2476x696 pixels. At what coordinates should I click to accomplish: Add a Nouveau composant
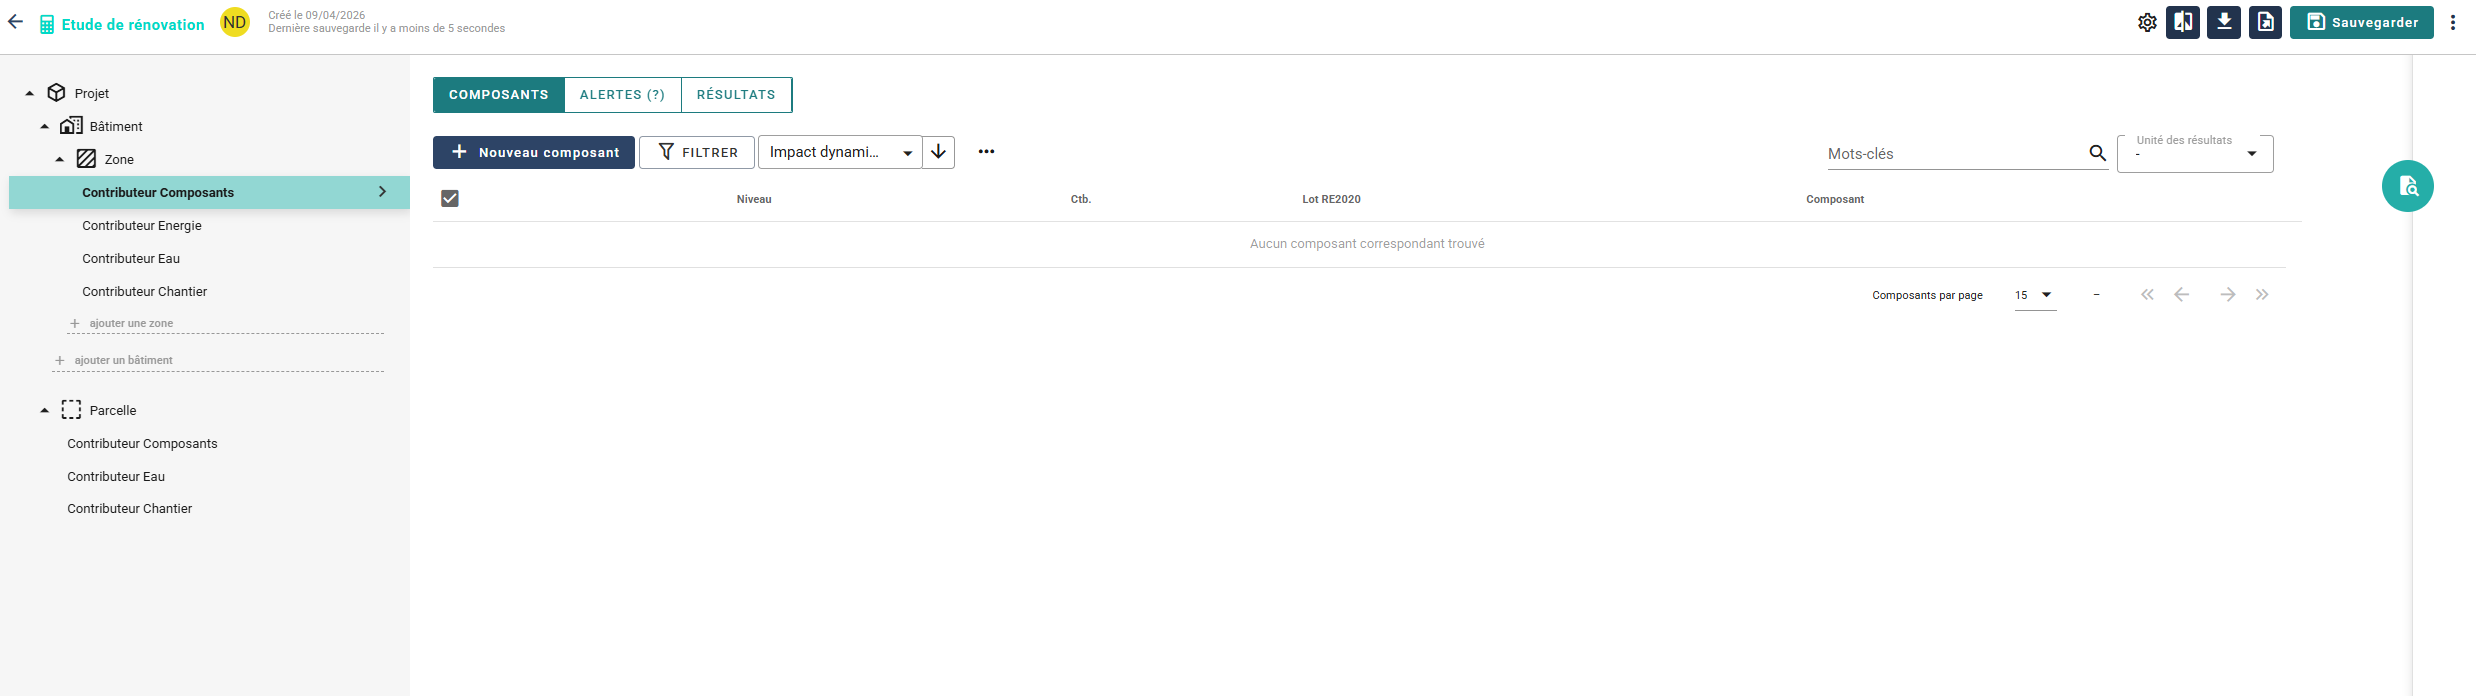534,152
